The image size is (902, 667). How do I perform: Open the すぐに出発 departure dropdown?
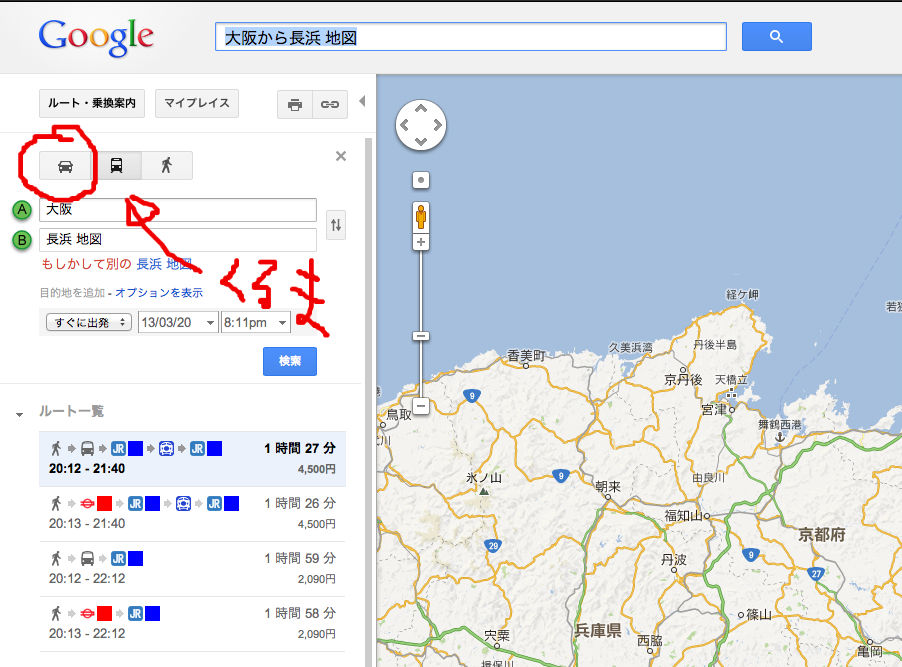pyautogui.click(x=89, y=323)
